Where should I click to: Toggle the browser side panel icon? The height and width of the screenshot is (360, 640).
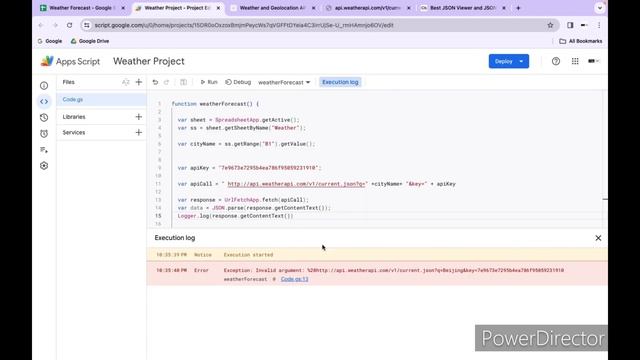point(570,25)
